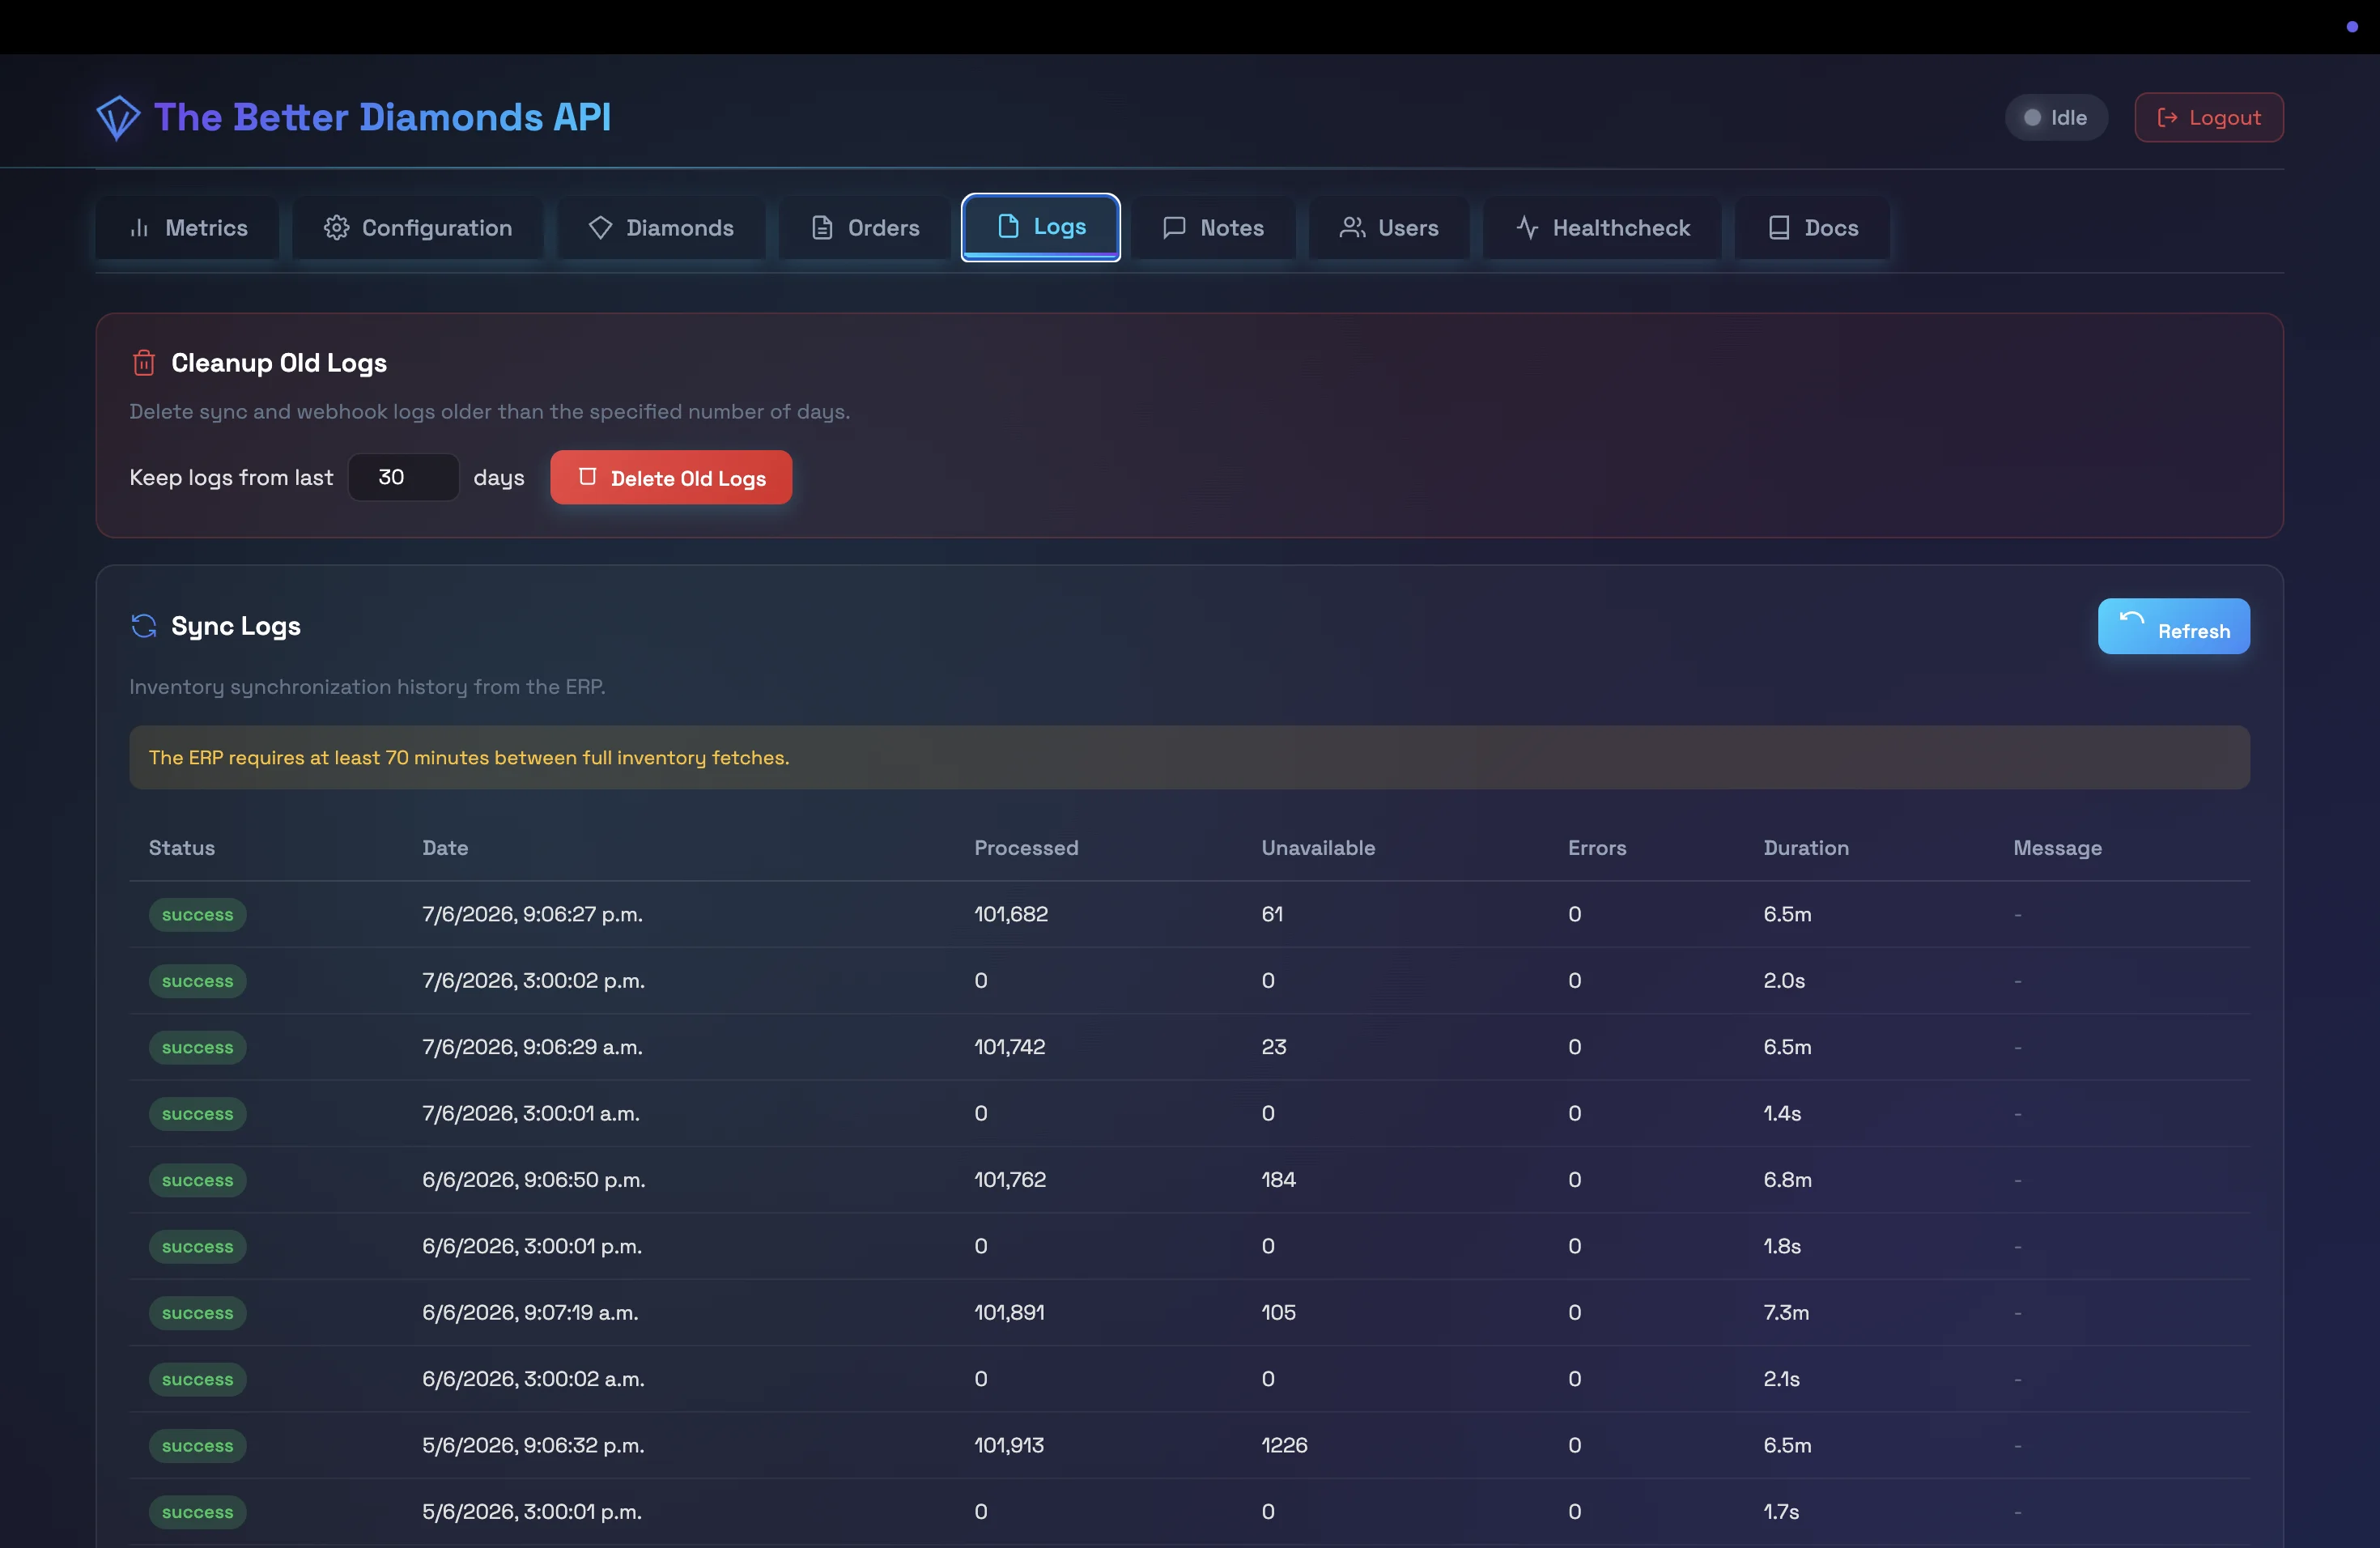Viewport: 2380px width, 1548px height.
Task: Click unavailable value 184
Action: tap(1278, 1180)
